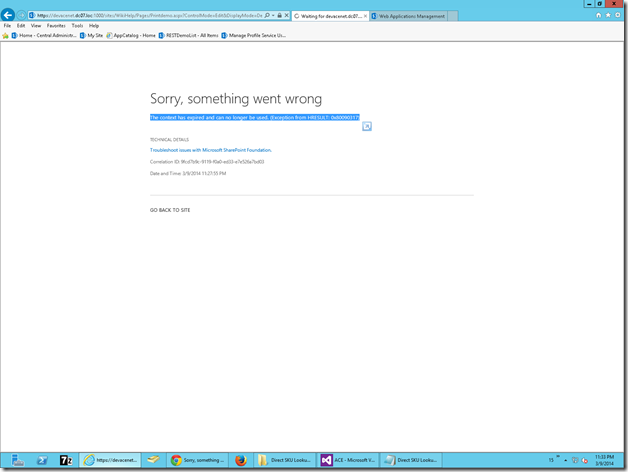Viewport: 628px width, 472px height.
Task: Click the accelerator icon below selected error text
Action: (367, 127)
